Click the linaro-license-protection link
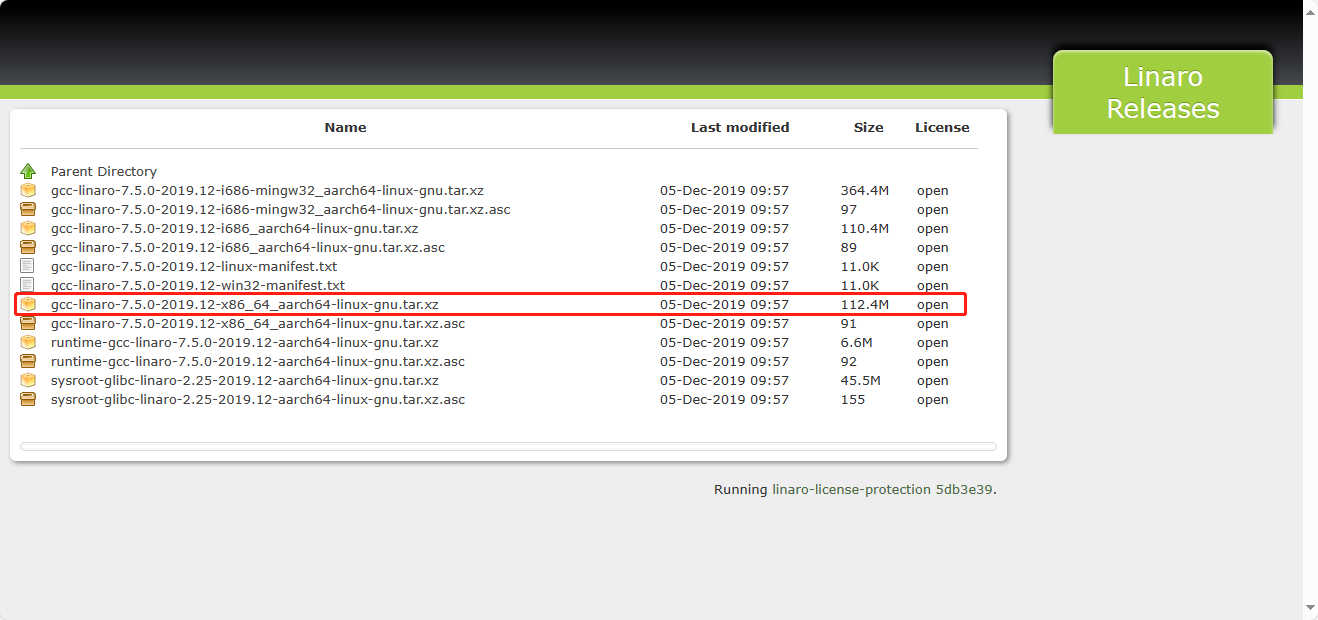 click(851, 490)
